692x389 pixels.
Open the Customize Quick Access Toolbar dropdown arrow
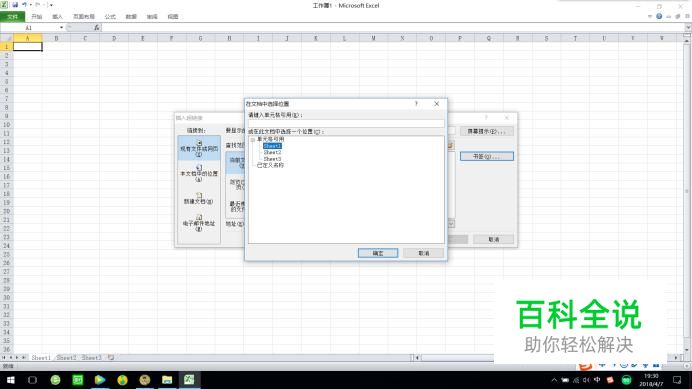pyautogui.click(x=52, y=5)
